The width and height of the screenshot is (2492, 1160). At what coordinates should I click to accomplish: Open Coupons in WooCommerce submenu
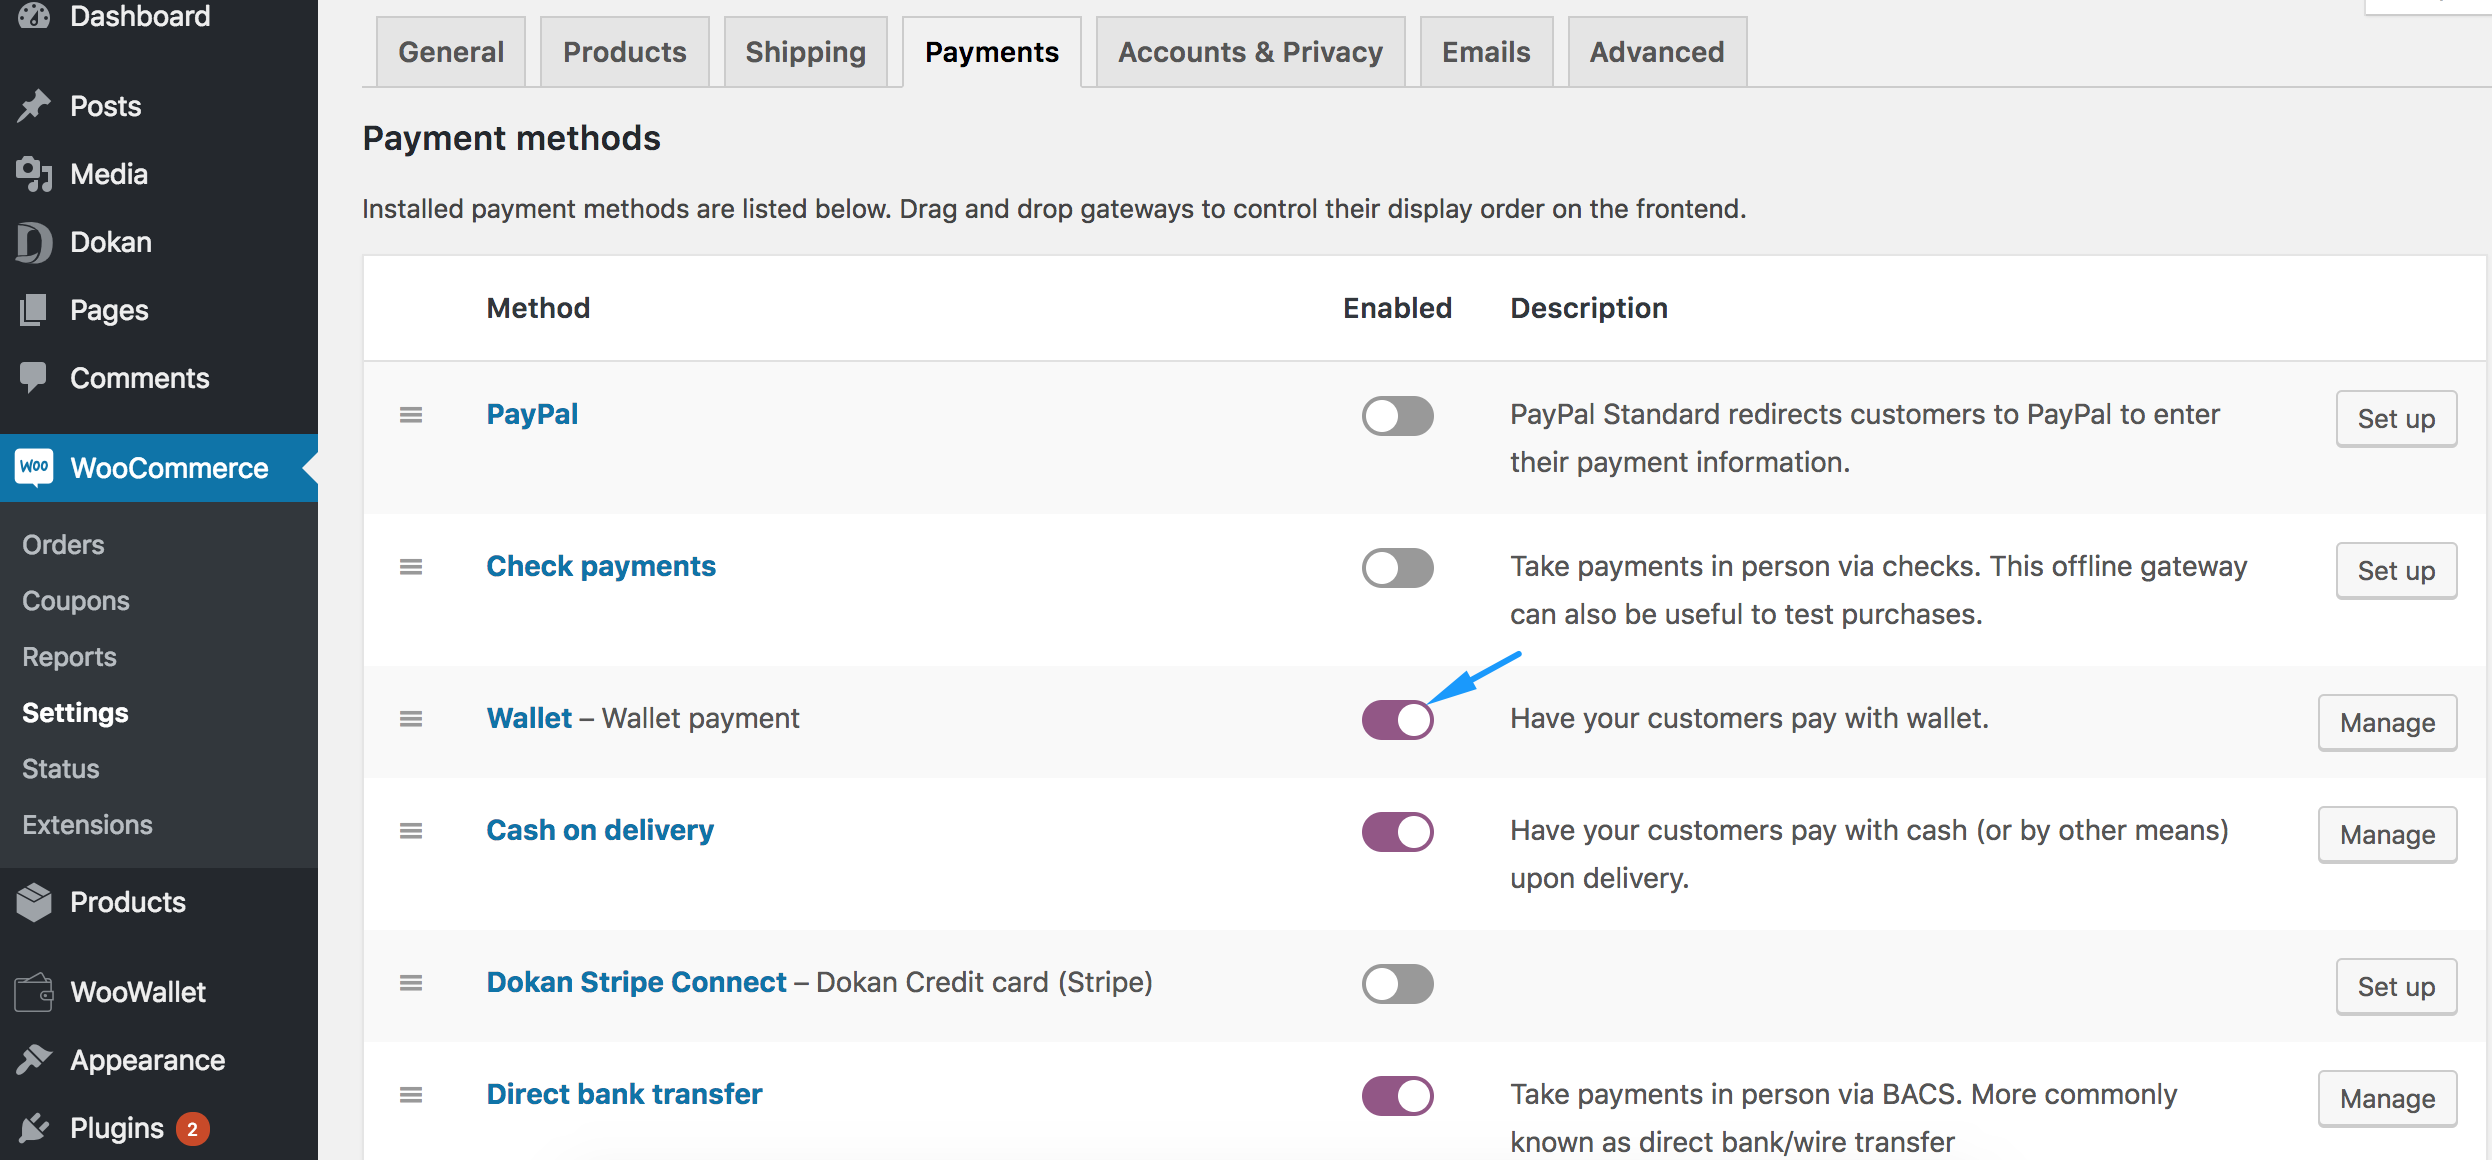coord(76,601)
